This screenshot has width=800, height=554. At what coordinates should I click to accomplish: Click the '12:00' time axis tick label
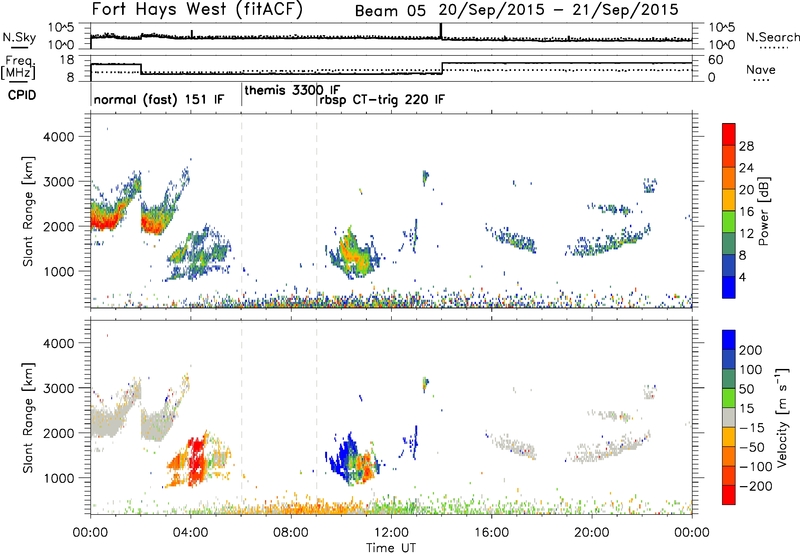(x=391, y=533)
